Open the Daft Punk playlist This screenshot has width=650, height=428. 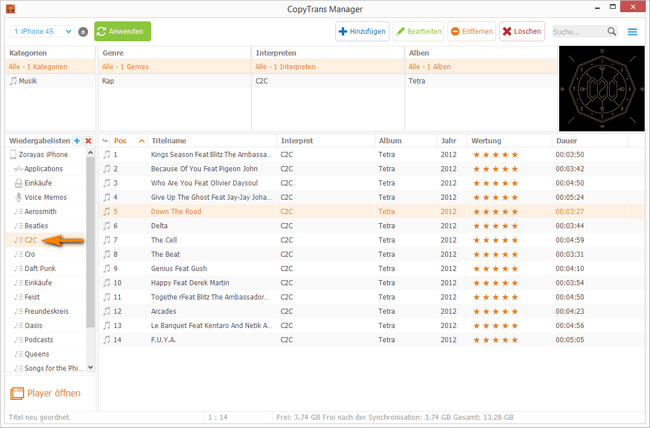(x=40, y=268)
